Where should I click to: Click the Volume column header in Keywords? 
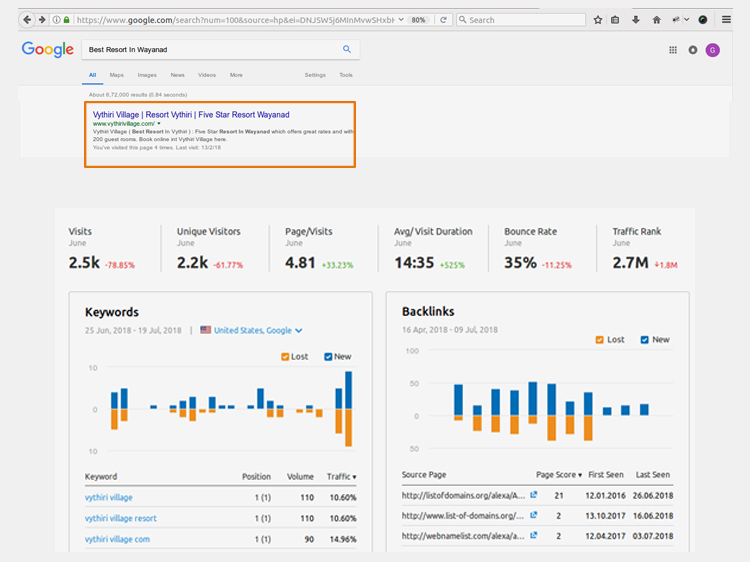pyautogui.click(x=300, y=476)
